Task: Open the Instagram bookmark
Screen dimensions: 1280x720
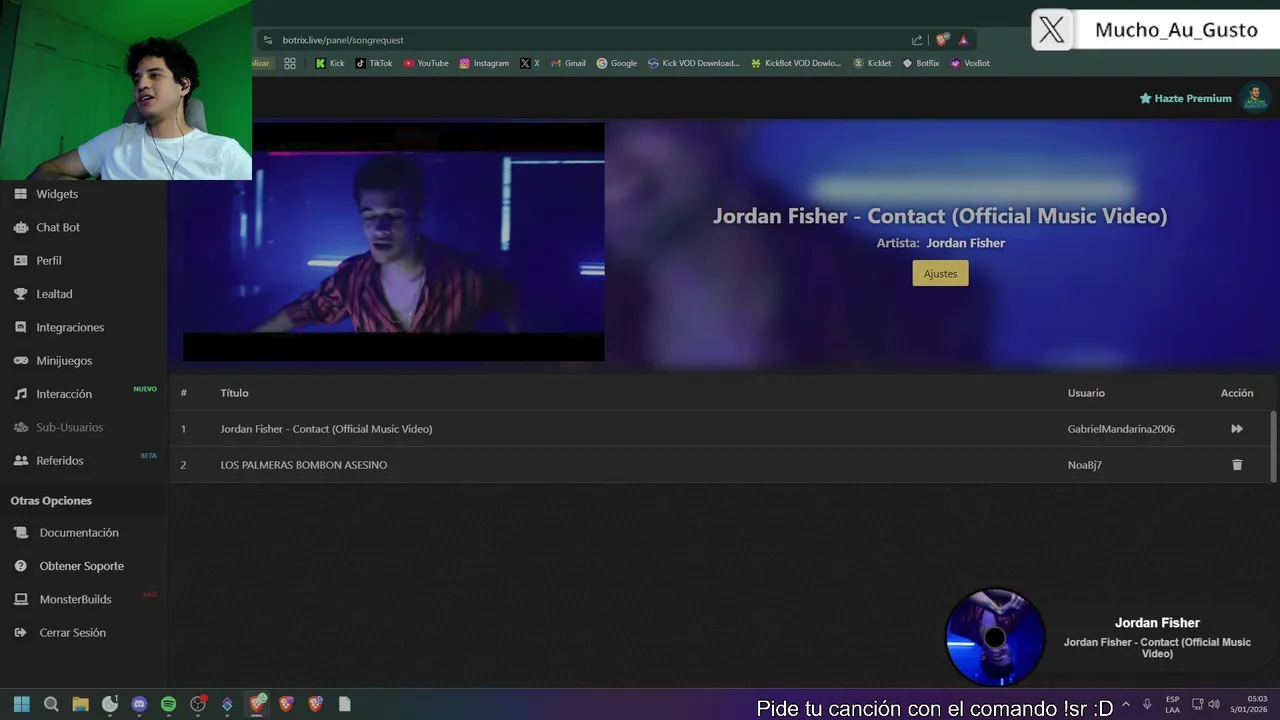Action: coord(484,63)
